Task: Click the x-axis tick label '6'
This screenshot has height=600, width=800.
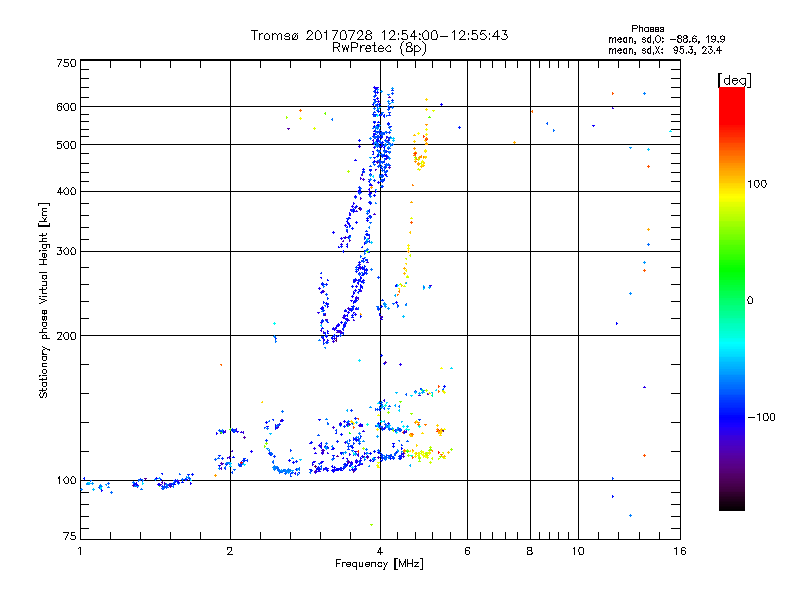Action: click(467, 551)
